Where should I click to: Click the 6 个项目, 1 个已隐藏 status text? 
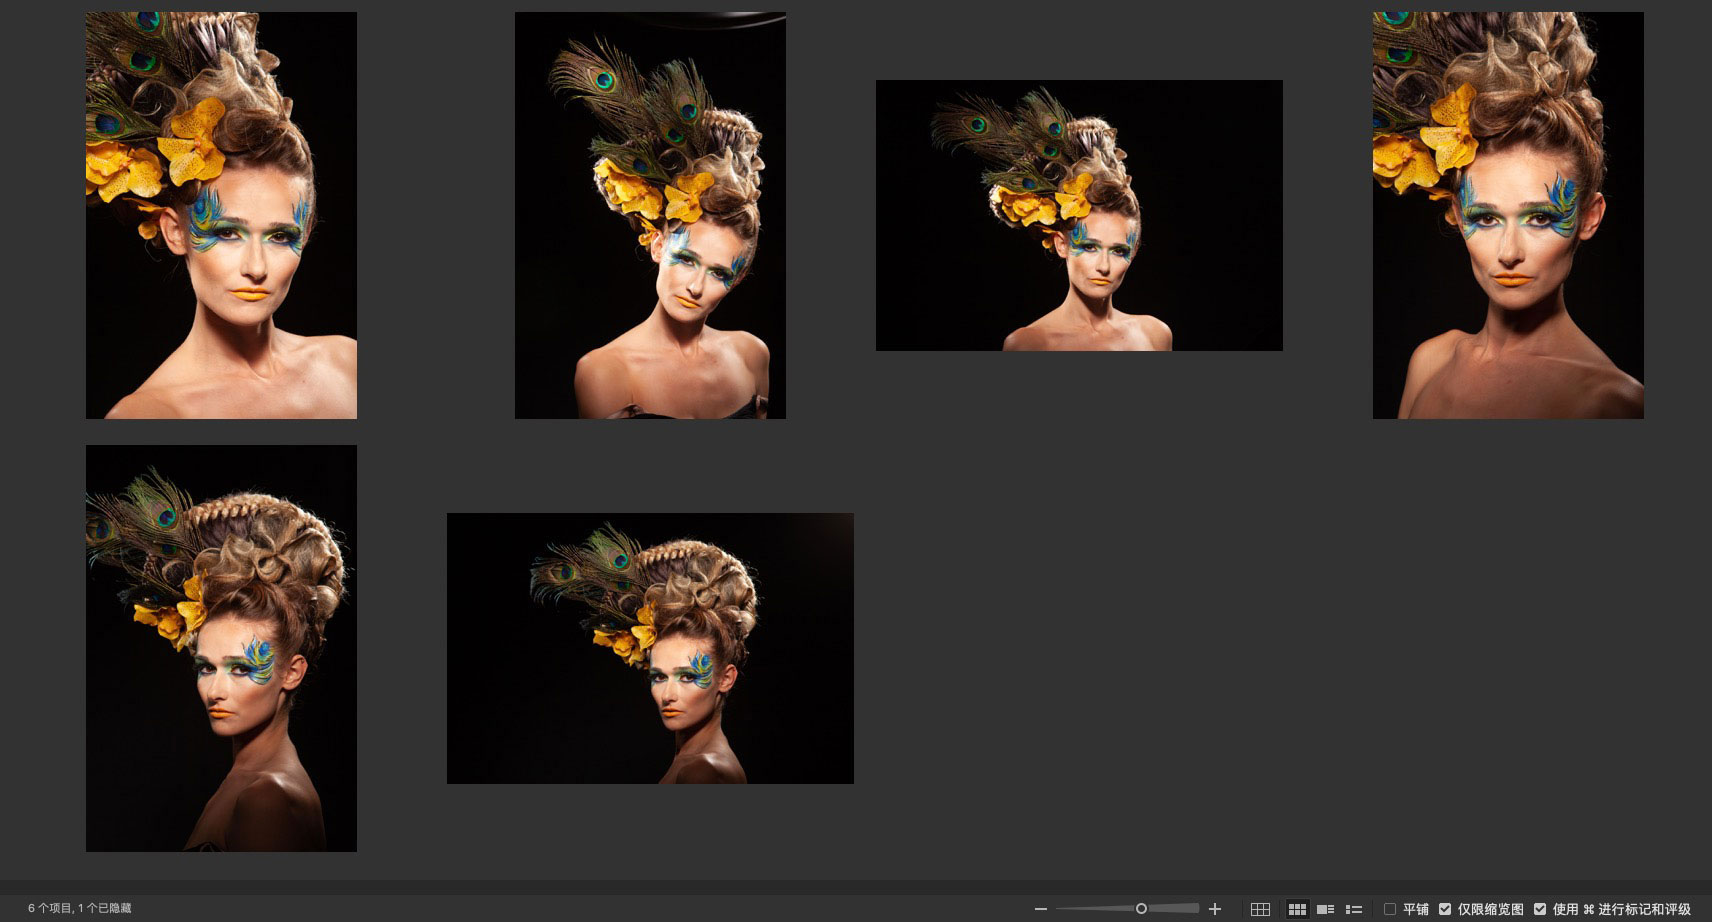(80, 908)
